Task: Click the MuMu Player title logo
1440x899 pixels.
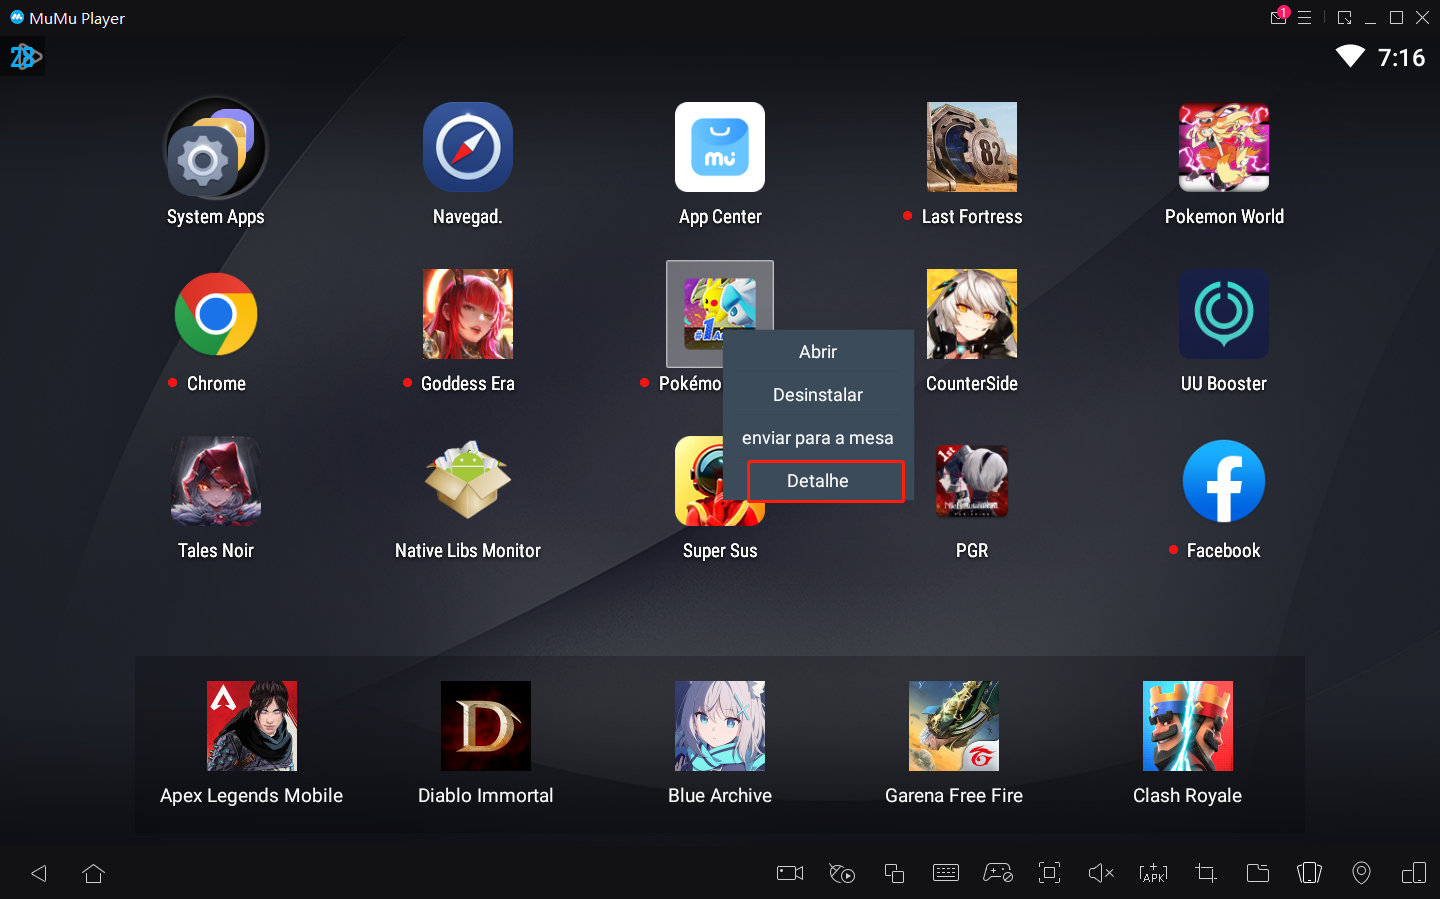Action: 17,17
